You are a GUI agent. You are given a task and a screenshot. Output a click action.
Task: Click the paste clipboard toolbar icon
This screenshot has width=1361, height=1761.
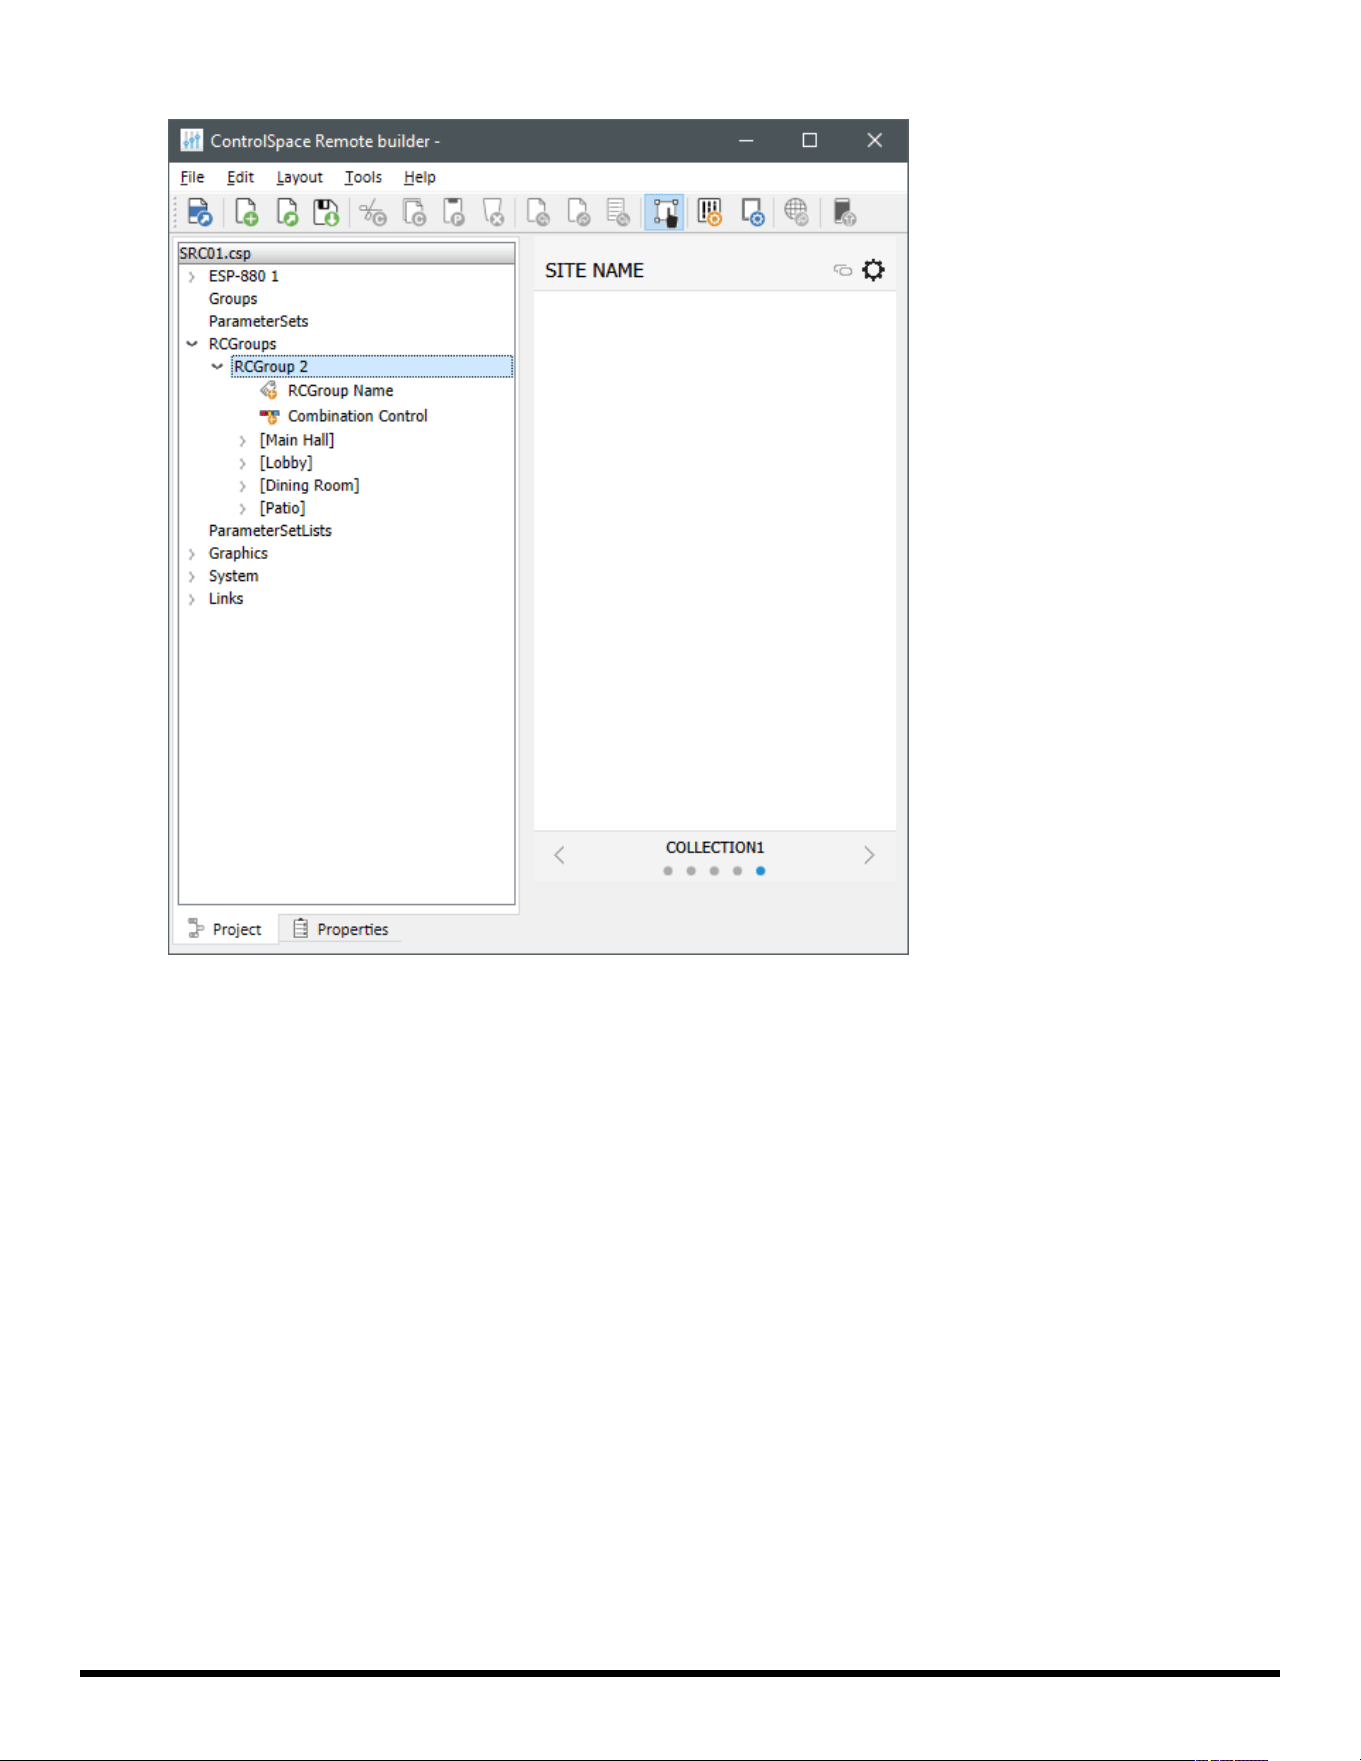(x=454, y=213)
